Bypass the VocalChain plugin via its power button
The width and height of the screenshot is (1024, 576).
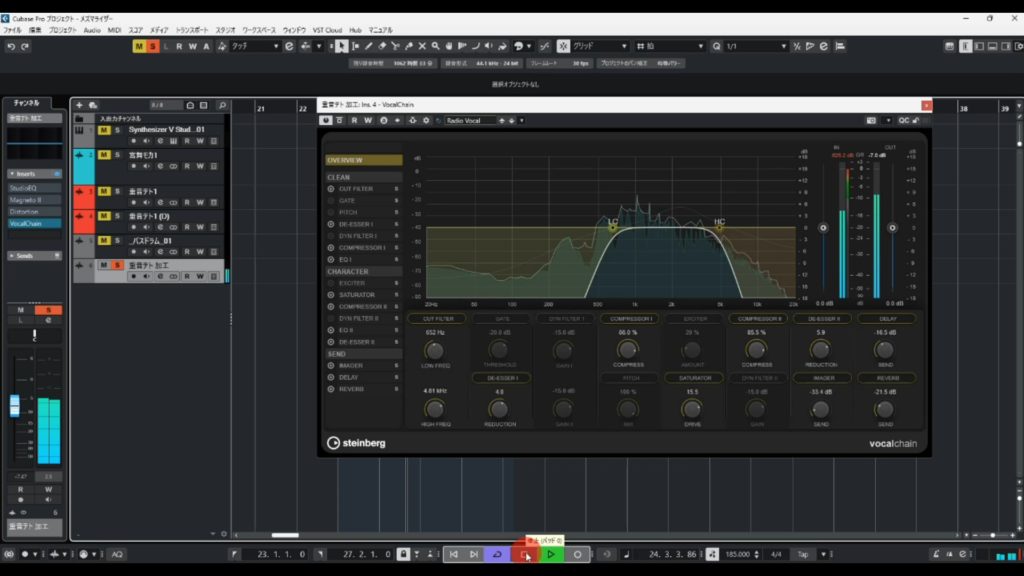pyautogui.click(x=326, y=120)
